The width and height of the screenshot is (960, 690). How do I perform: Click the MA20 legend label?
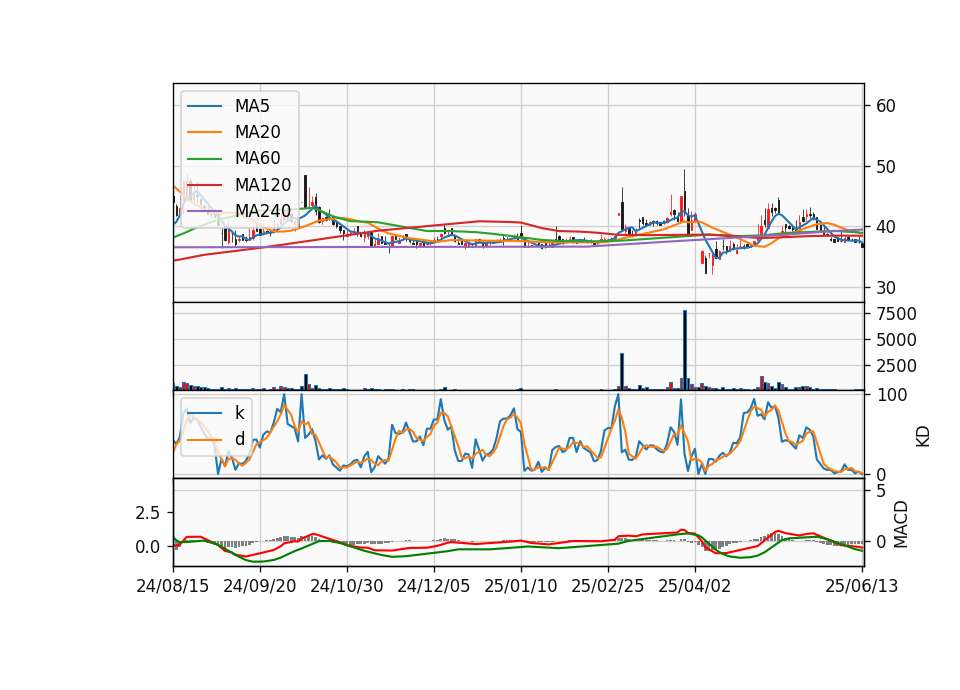[x=257, y=132]
